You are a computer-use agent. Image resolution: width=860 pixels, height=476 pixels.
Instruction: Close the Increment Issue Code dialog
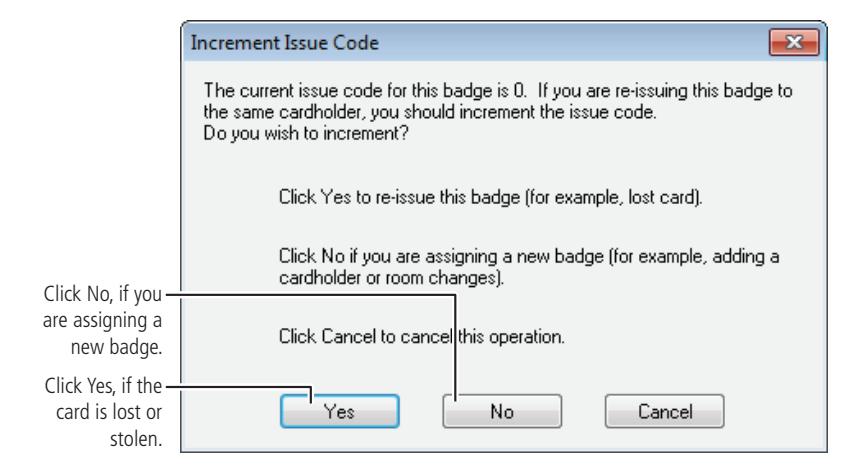coord(794,42)
